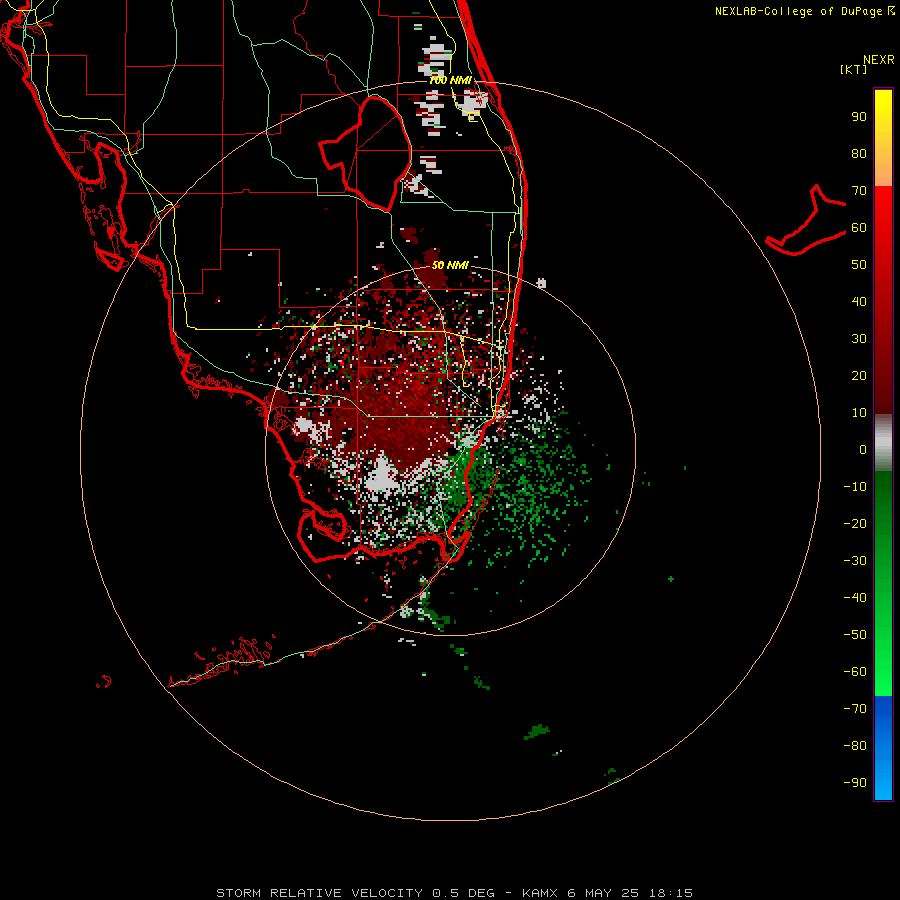Click the 30 tick label on the scale
The image size is (900, 900).
point(859,339)
